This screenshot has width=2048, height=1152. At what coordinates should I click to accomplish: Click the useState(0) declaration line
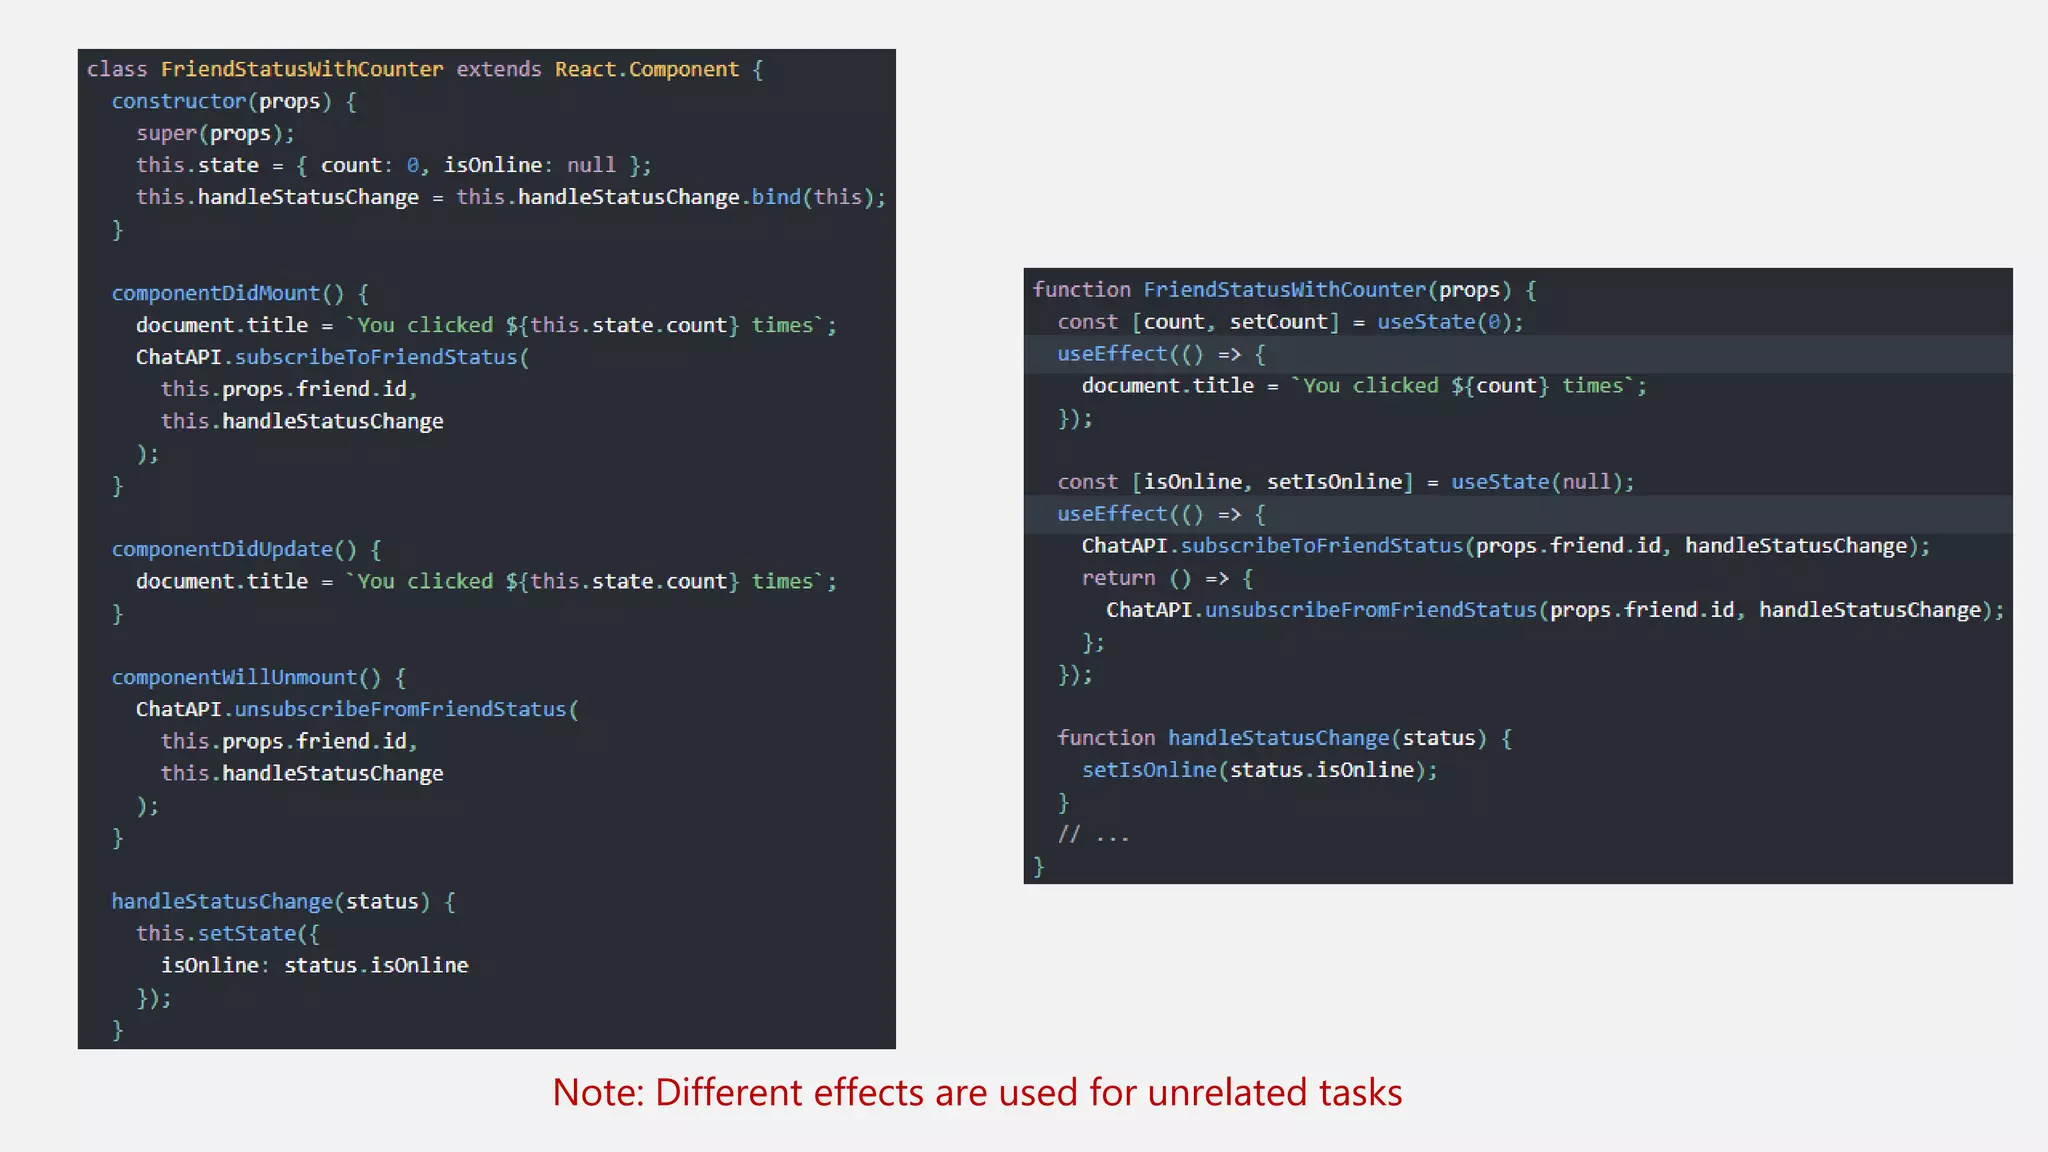1289,322
